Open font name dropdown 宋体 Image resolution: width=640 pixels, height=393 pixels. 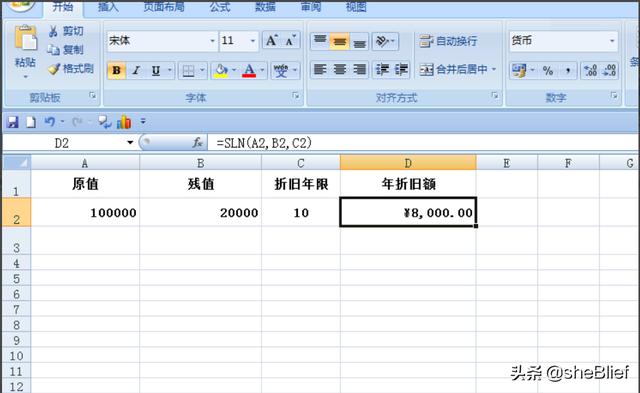tap(212, 41)
